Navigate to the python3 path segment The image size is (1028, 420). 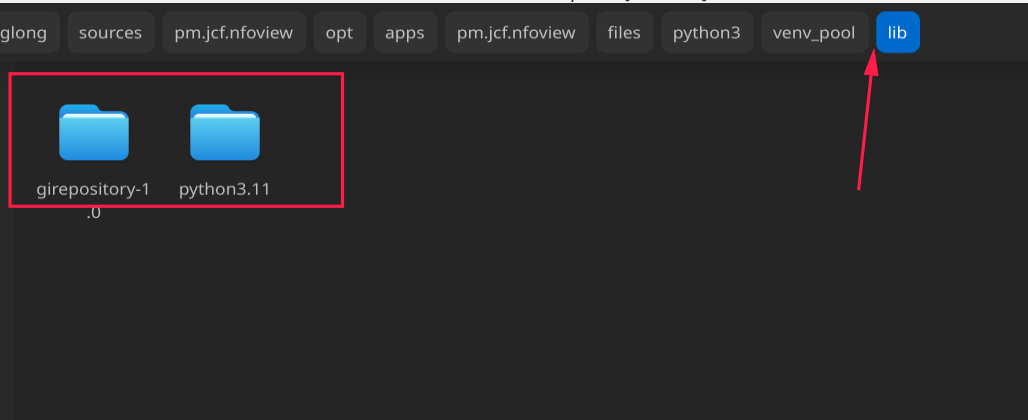pos(707,32)
